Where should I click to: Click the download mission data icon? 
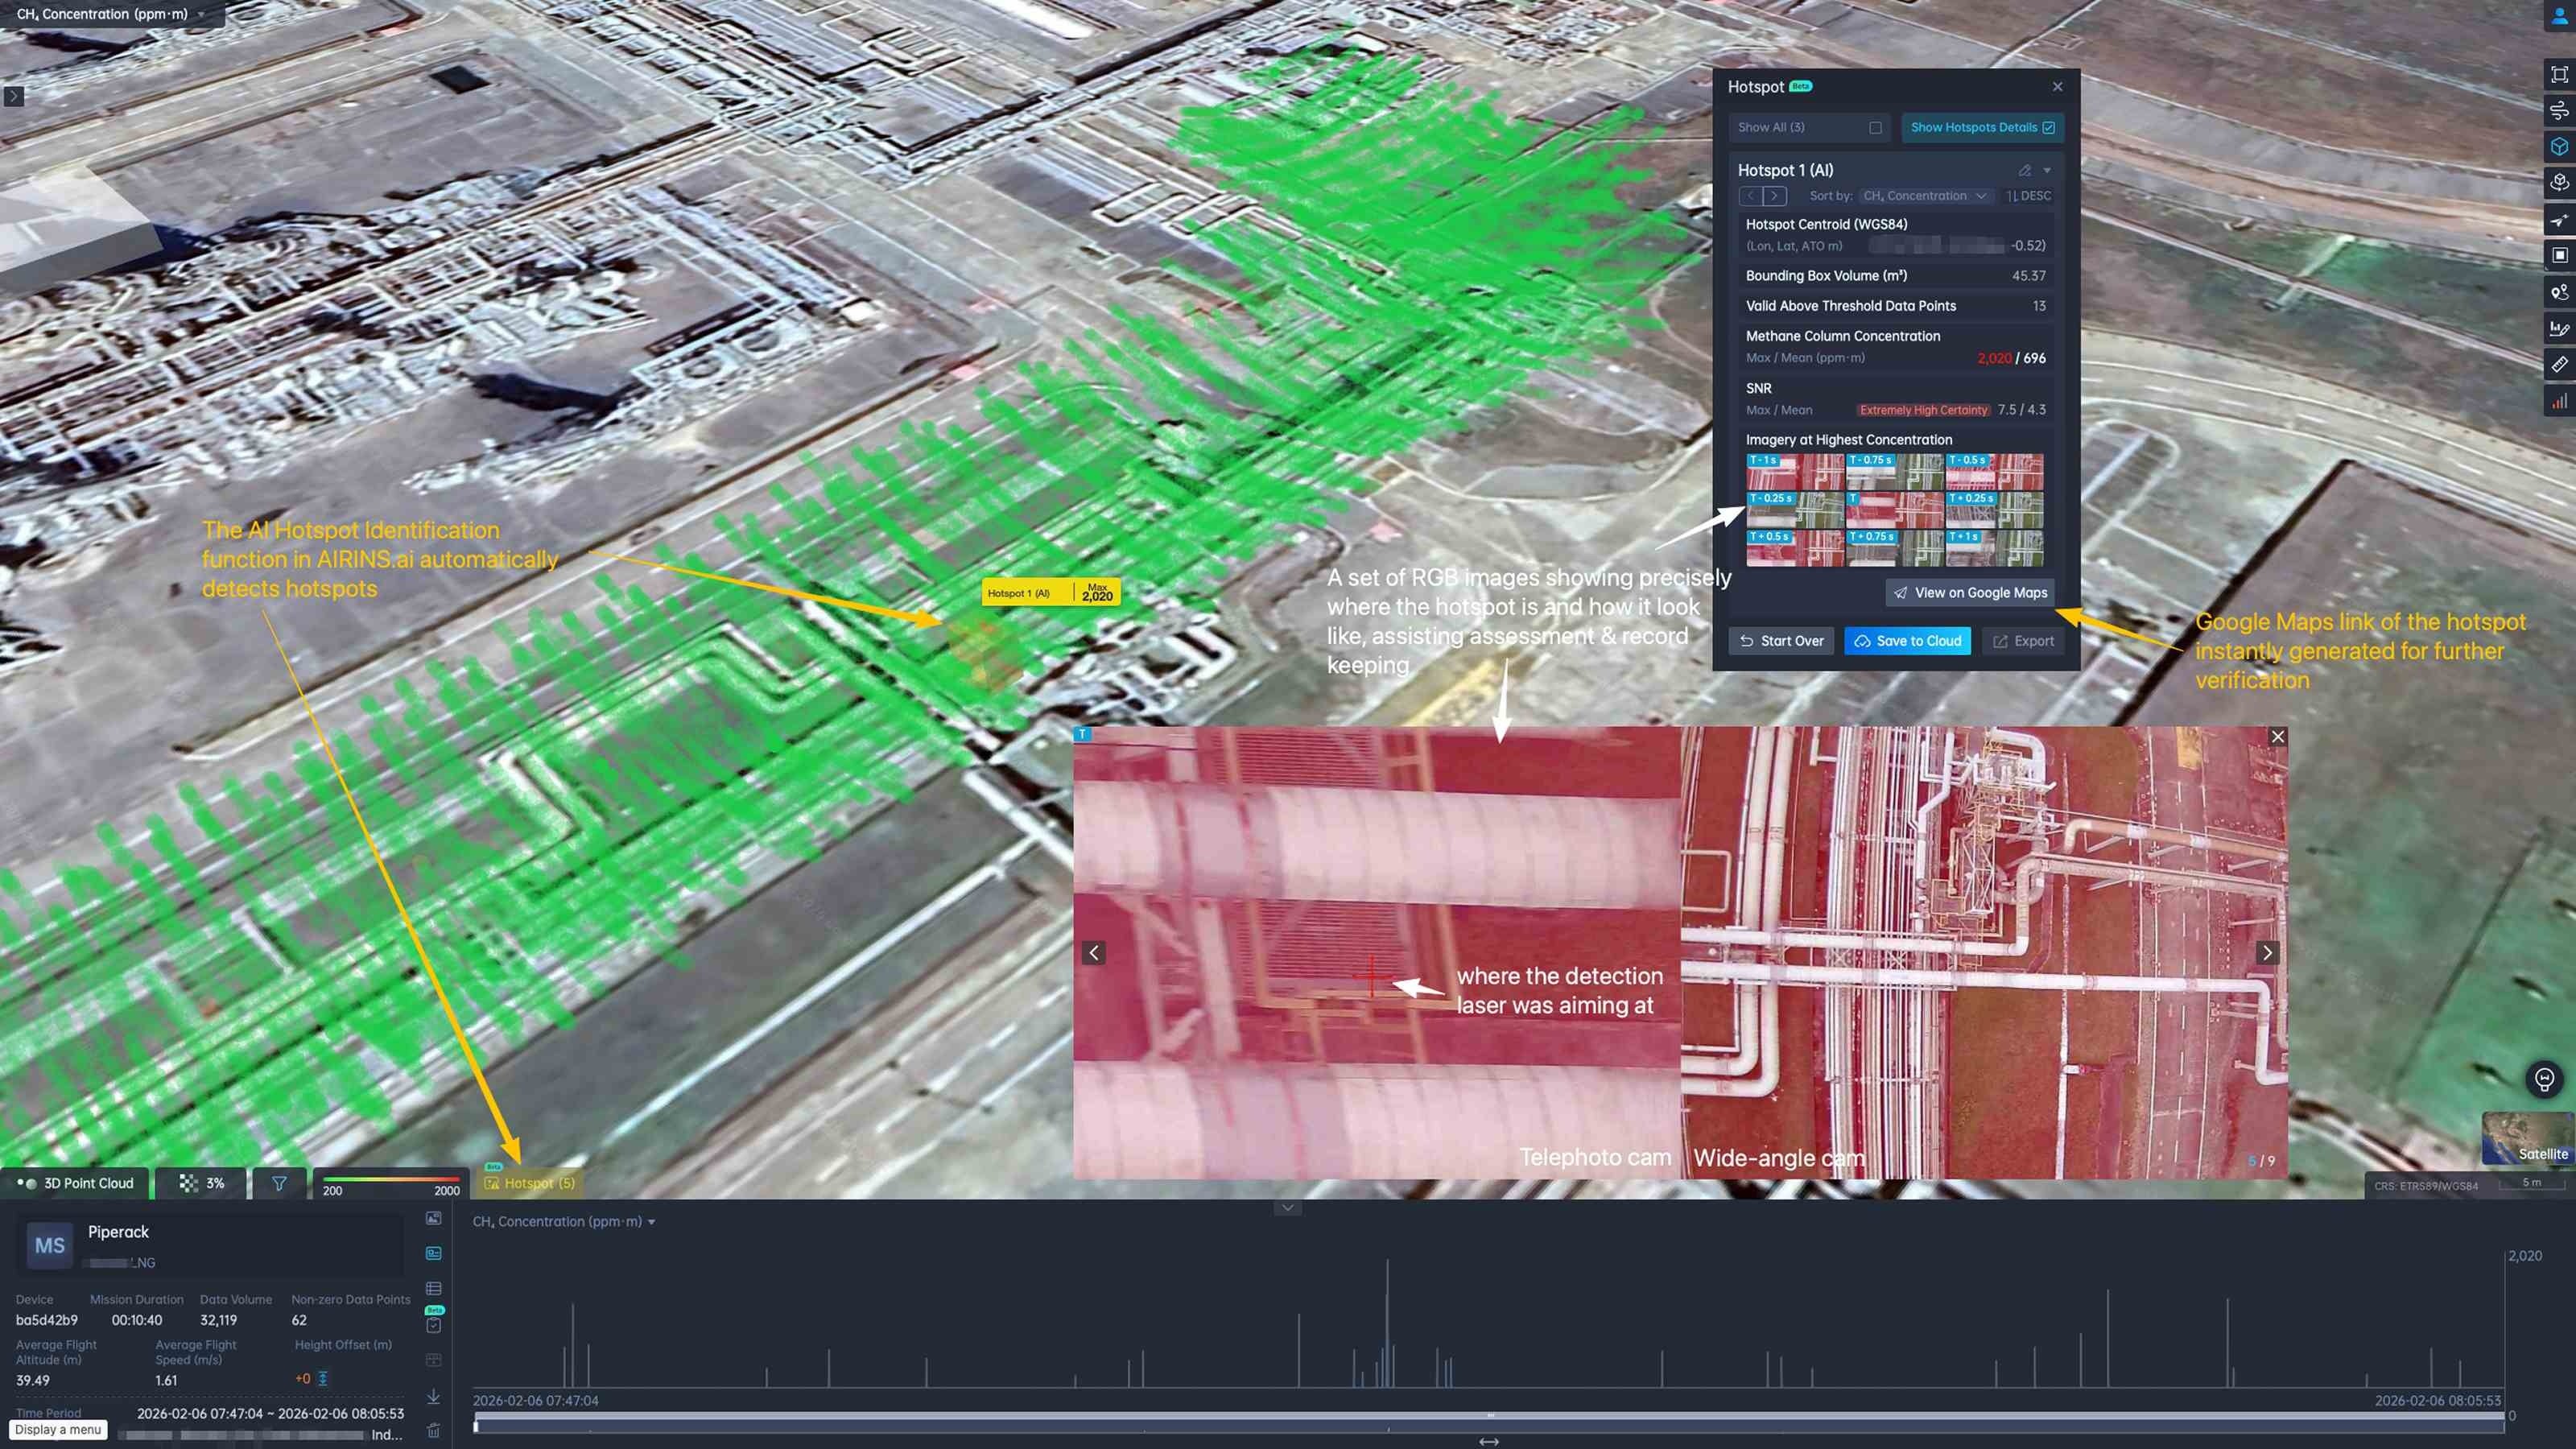tap(433, 1396)
